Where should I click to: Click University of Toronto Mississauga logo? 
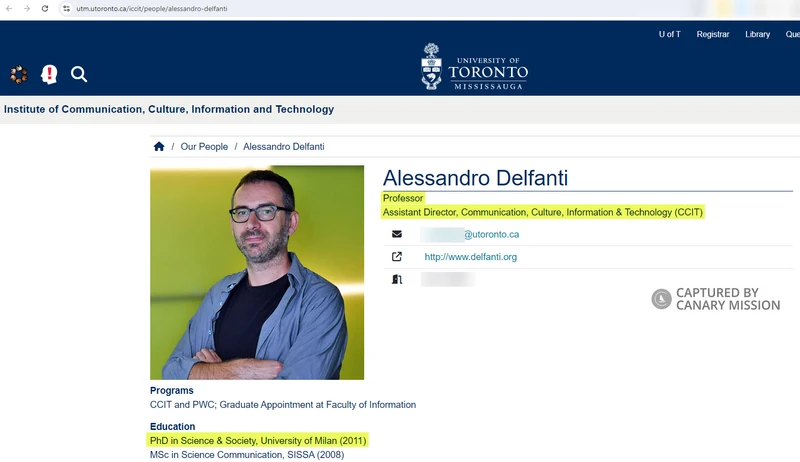[474, 67]
